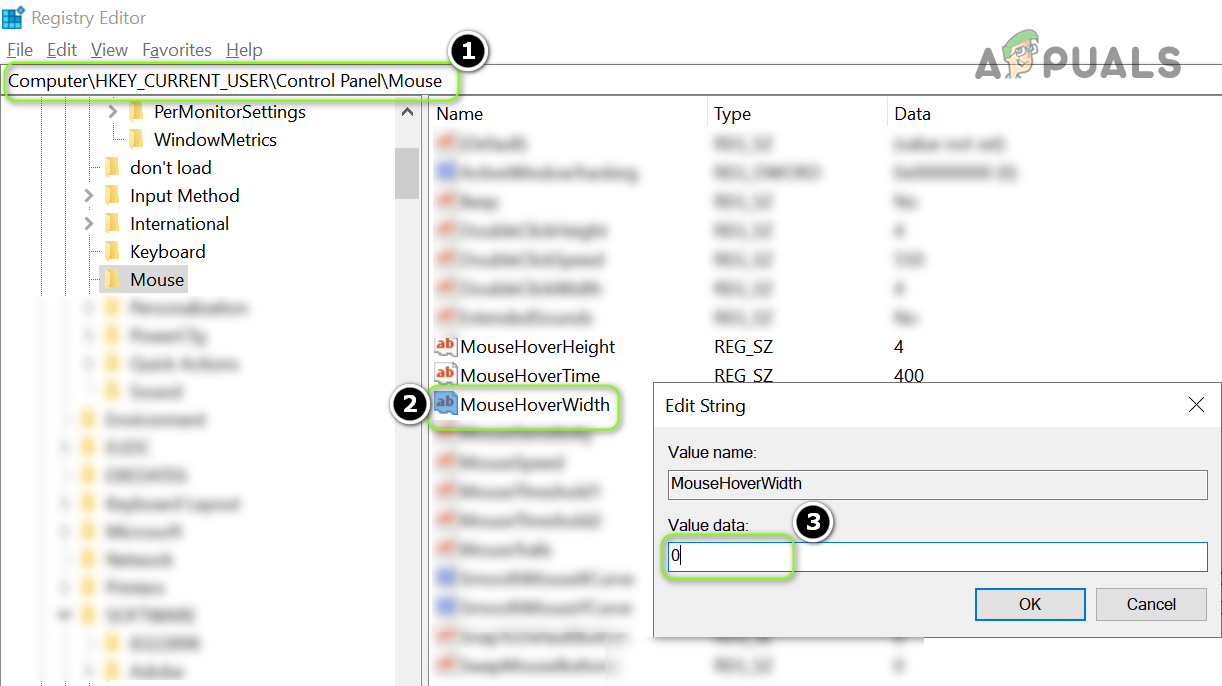Click the Value name field in Edit String
This screenshot has height=686, width=1222.
tap(937, 484)
